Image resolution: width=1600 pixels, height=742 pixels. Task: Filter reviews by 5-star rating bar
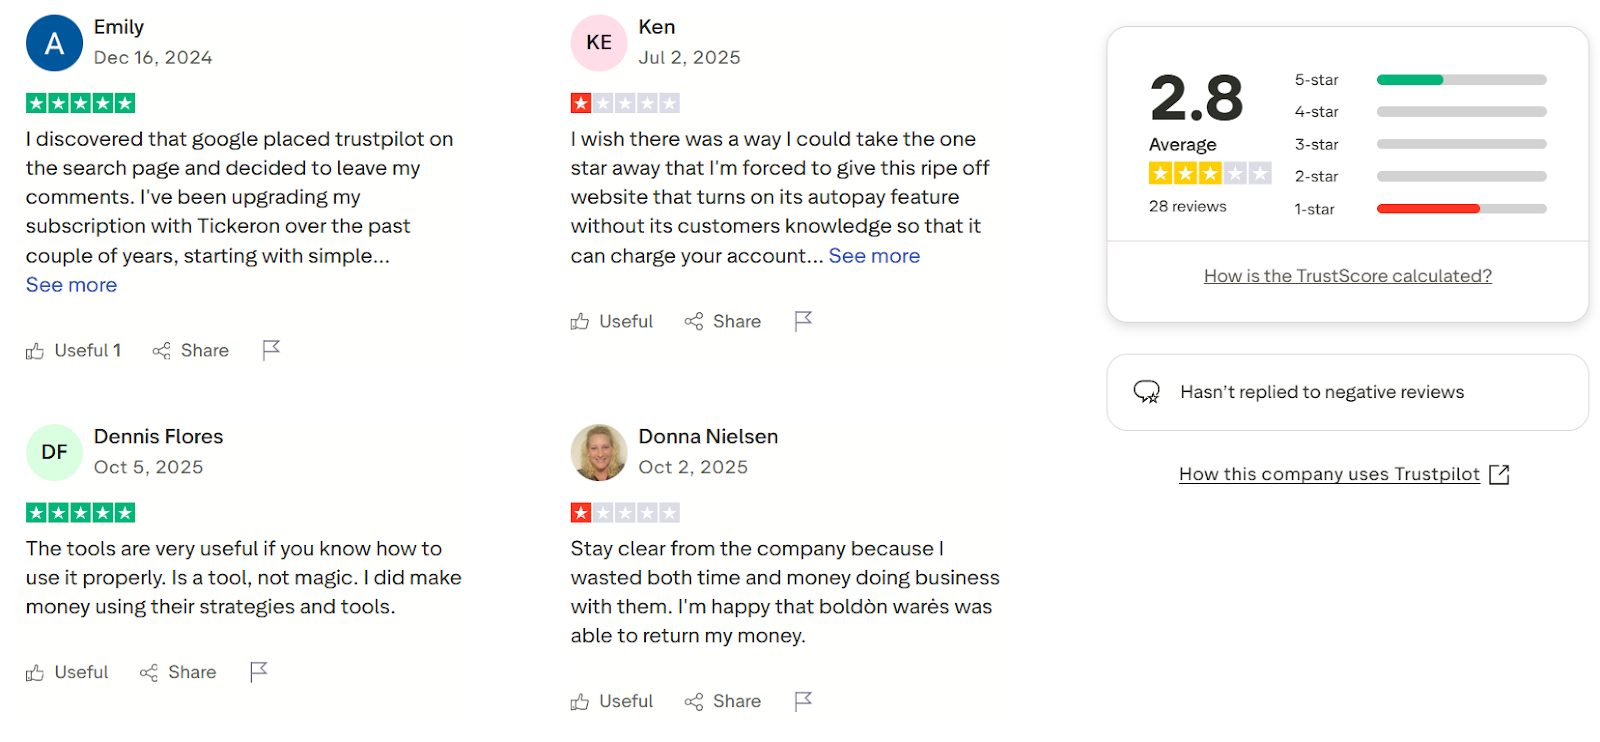(x=1460, y=80)
